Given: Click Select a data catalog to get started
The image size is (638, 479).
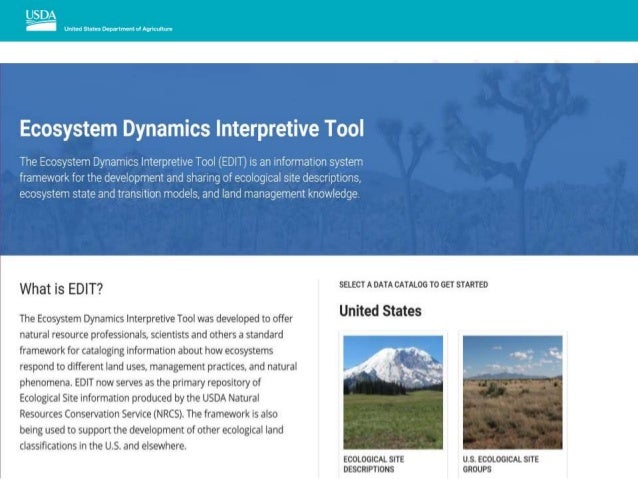Looking at the screenshot, I should [413, 284].
